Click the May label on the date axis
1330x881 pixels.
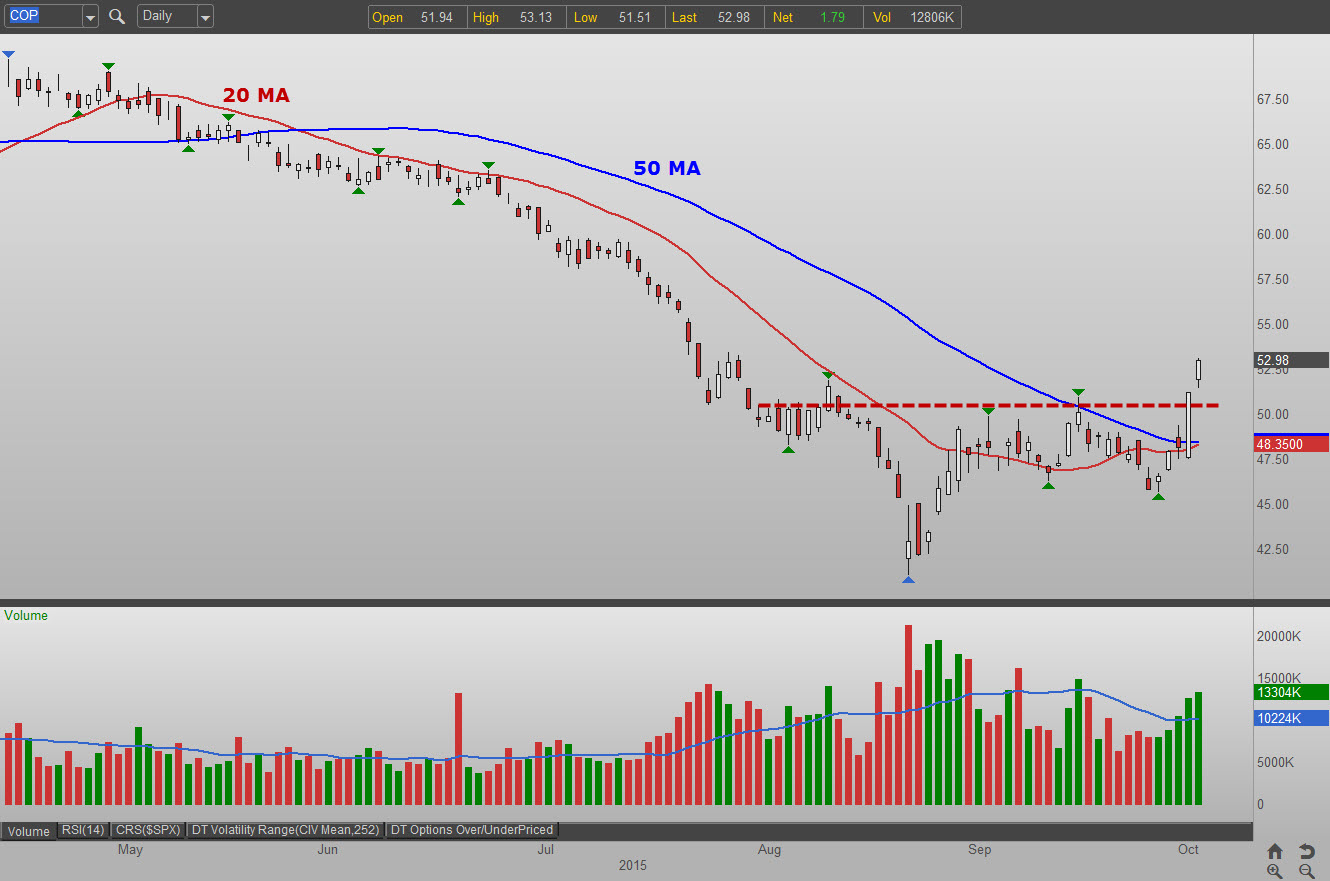[130, 850]
